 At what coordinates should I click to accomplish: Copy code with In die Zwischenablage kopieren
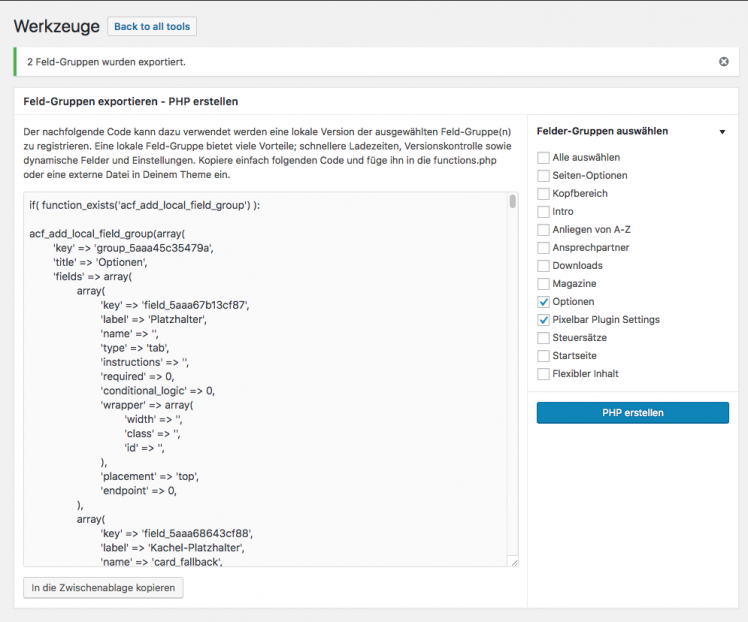click(103, 588)
